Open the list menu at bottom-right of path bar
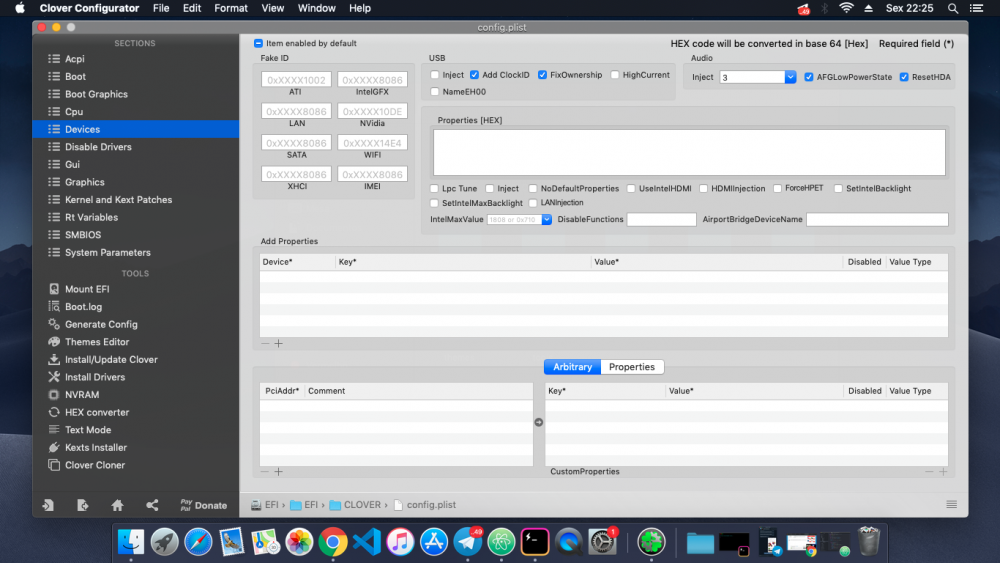The height and width of the screenshot is (563, 1000). (x=952, y=504)
